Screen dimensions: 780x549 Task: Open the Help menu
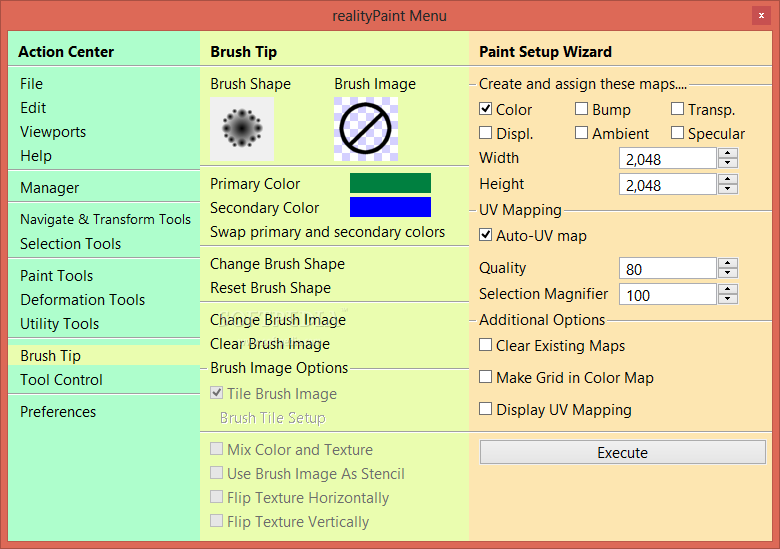coord(36,156)
